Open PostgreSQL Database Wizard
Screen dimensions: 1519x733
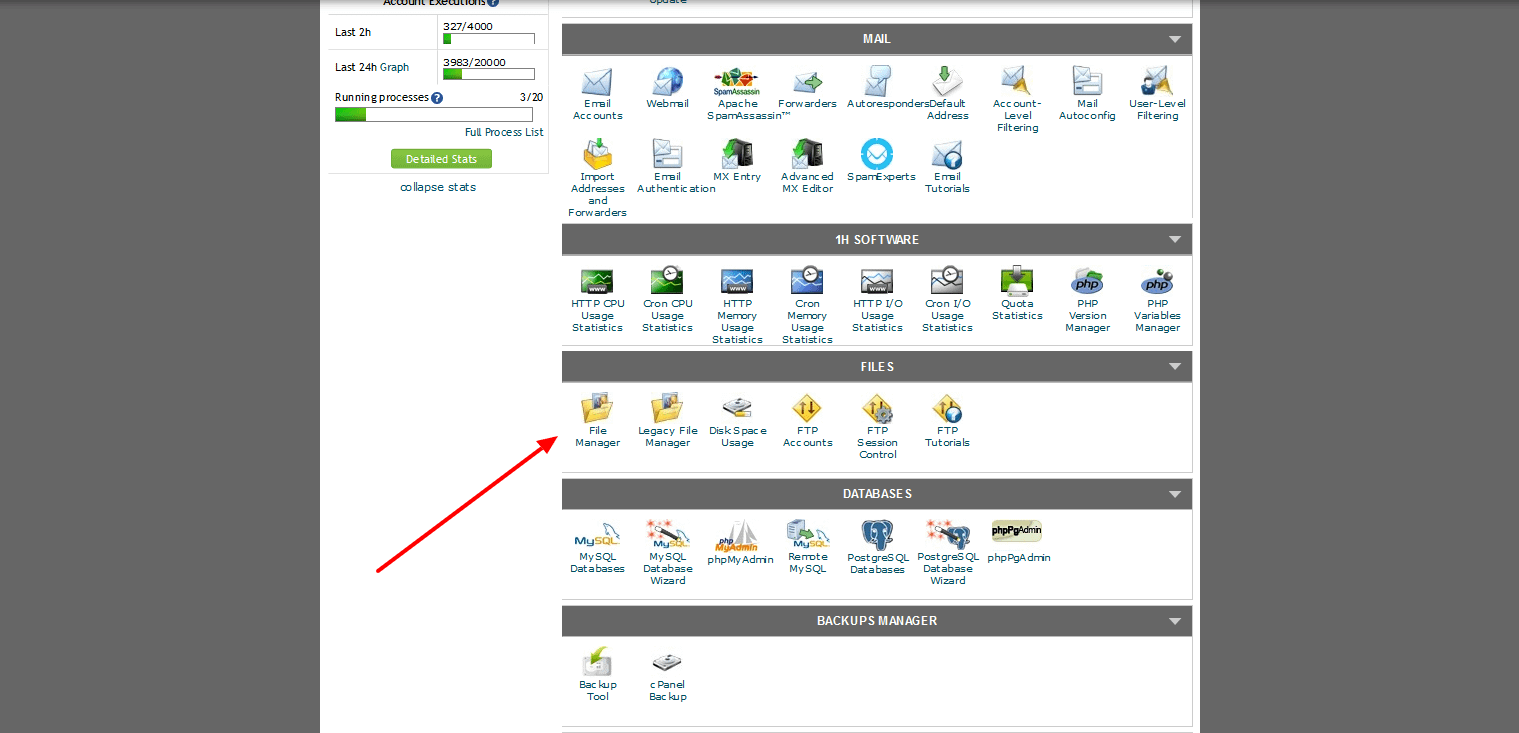(947, 553)
